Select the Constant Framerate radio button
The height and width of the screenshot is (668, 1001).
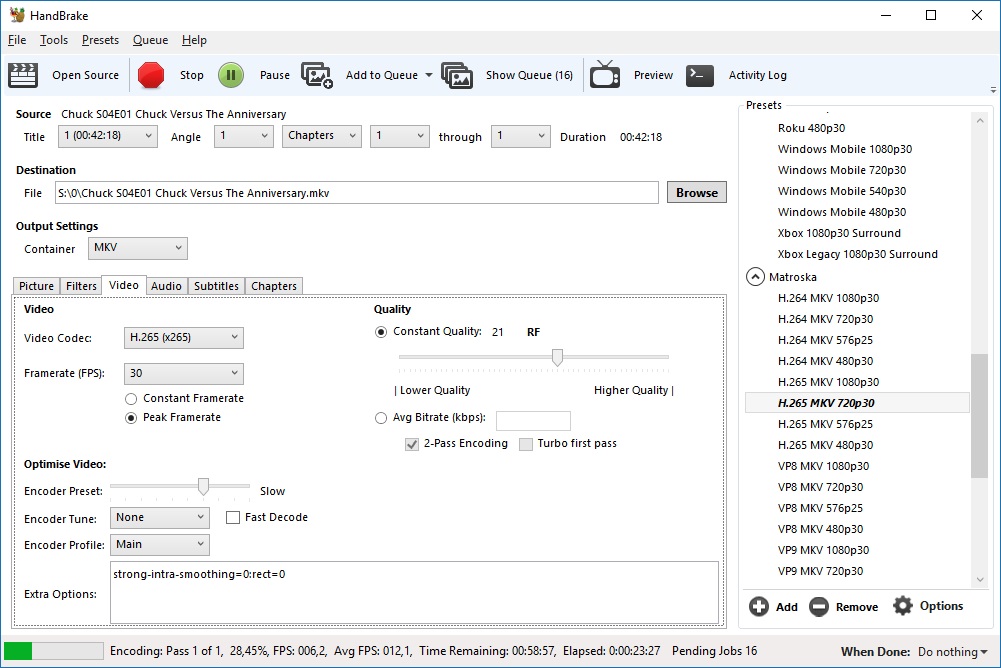131,398
